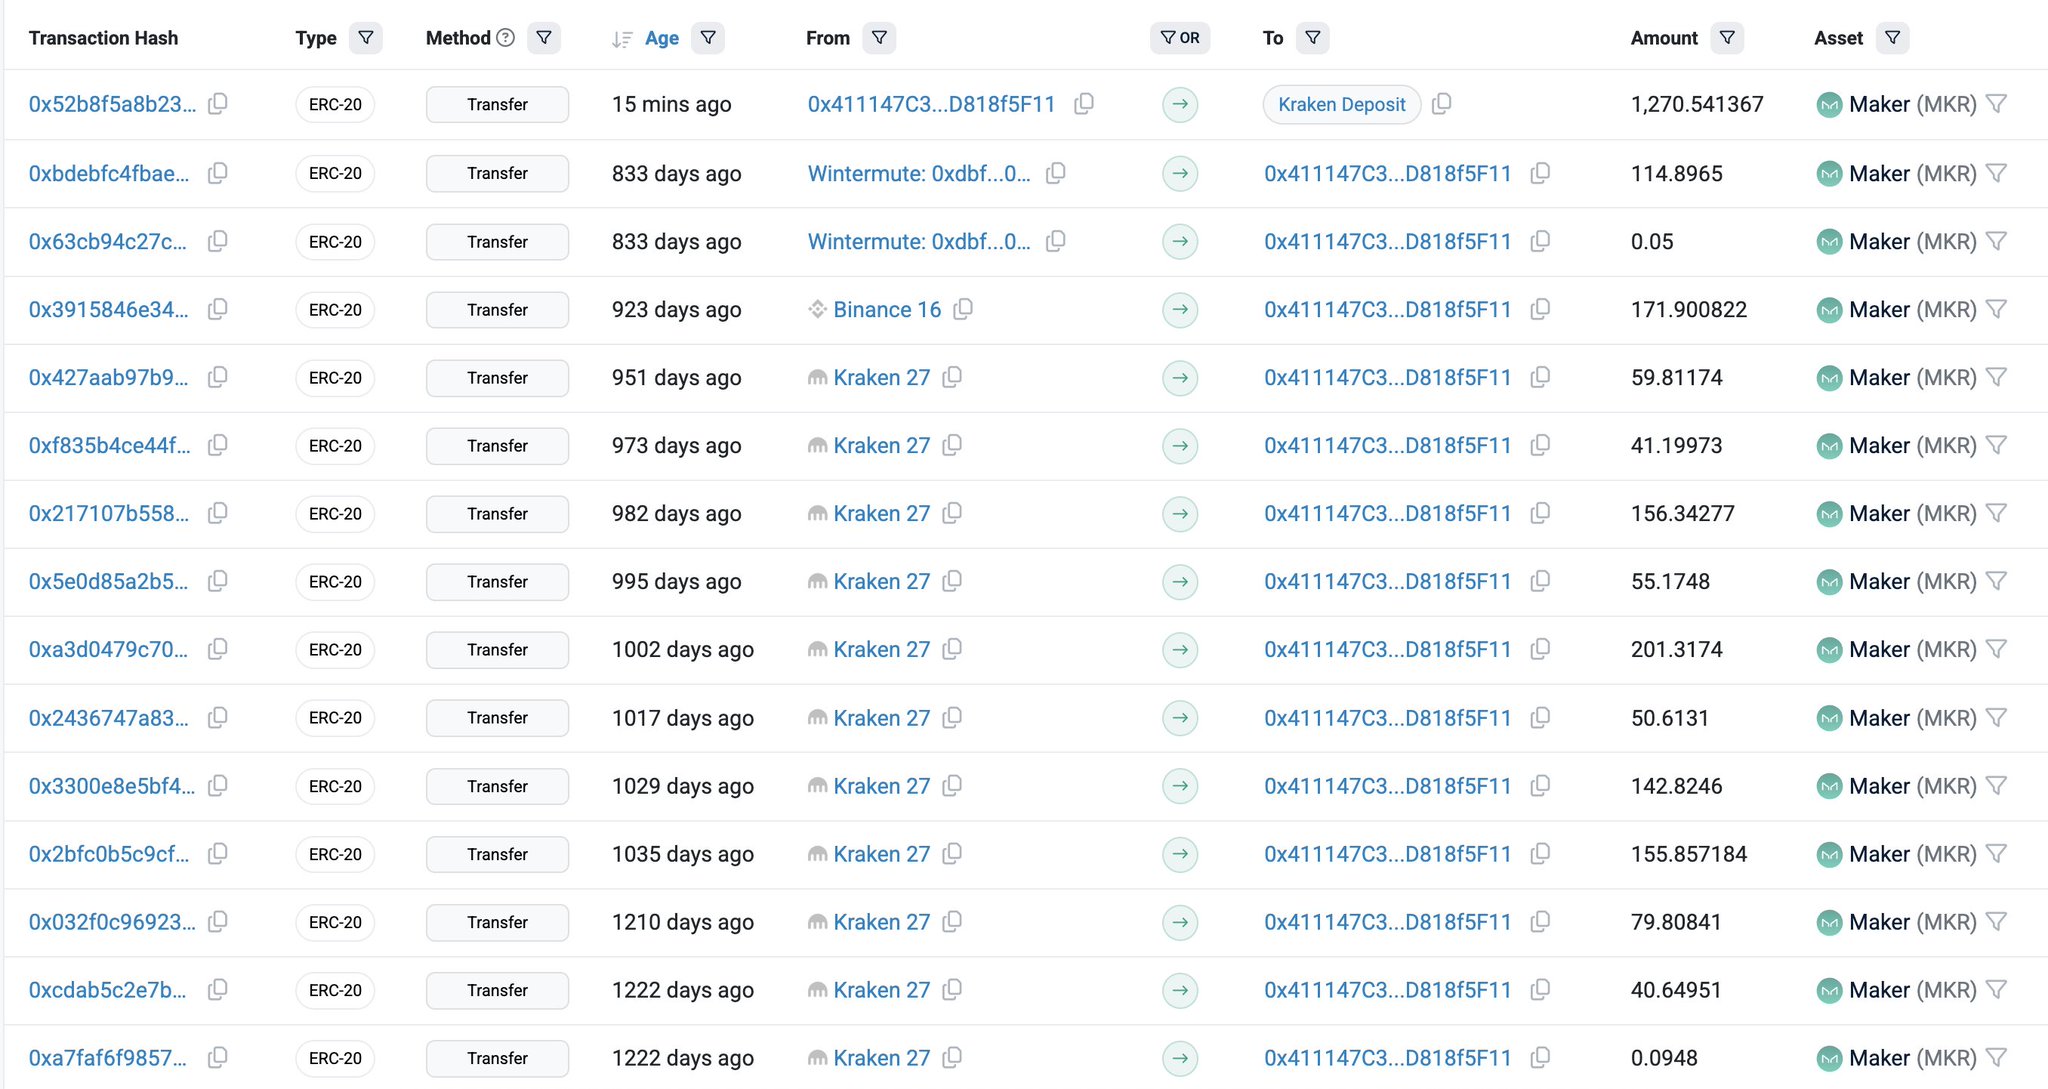Copy transaction hash 0x2436747a83
Screen dimensions: 2048x1089
coord(218,718)
